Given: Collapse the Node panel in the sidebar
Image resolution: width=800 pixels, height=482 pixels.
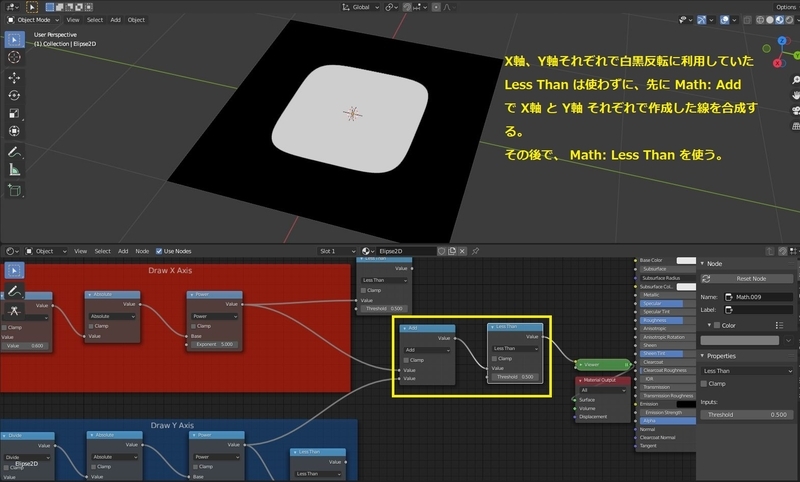Looking at the screenshot, I should 703,264.
